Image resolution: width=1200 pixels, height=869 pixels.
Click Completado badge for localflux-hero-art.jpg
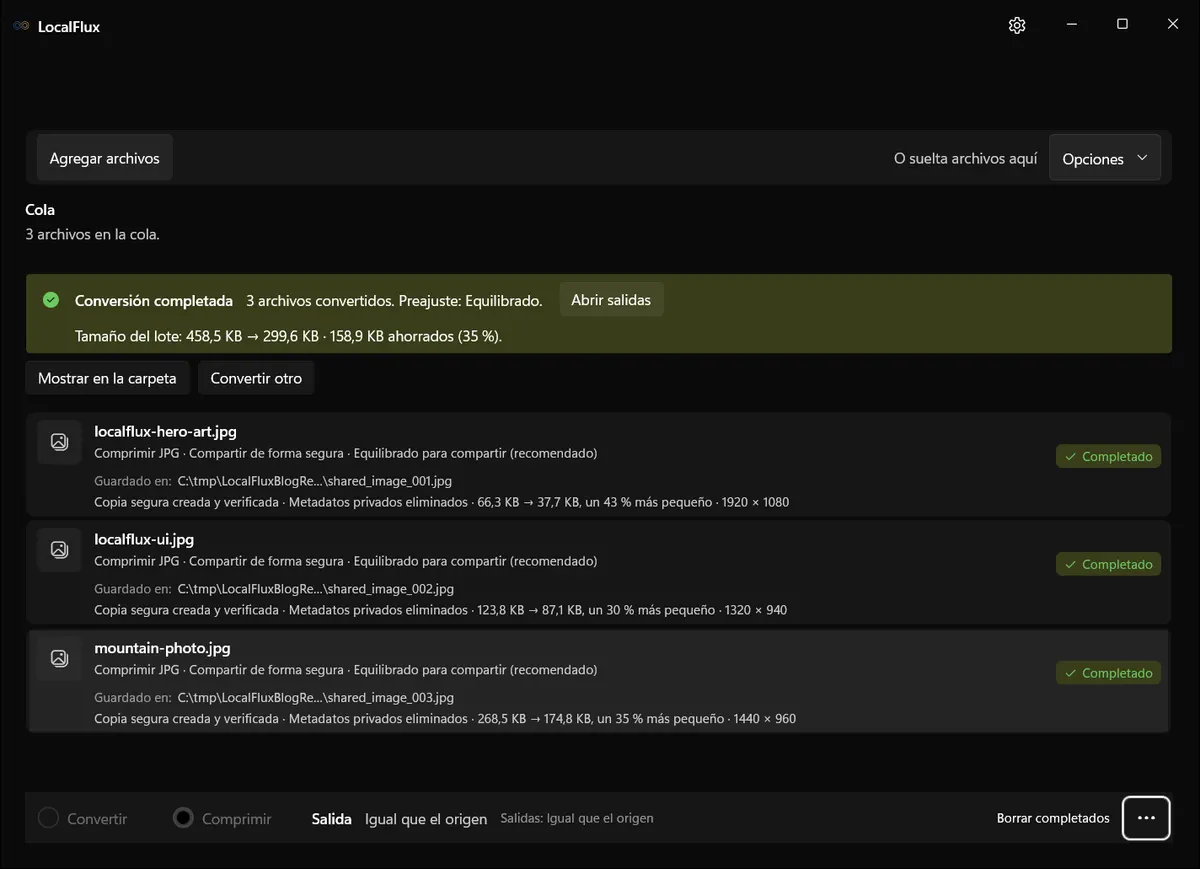pos(1108,456)
